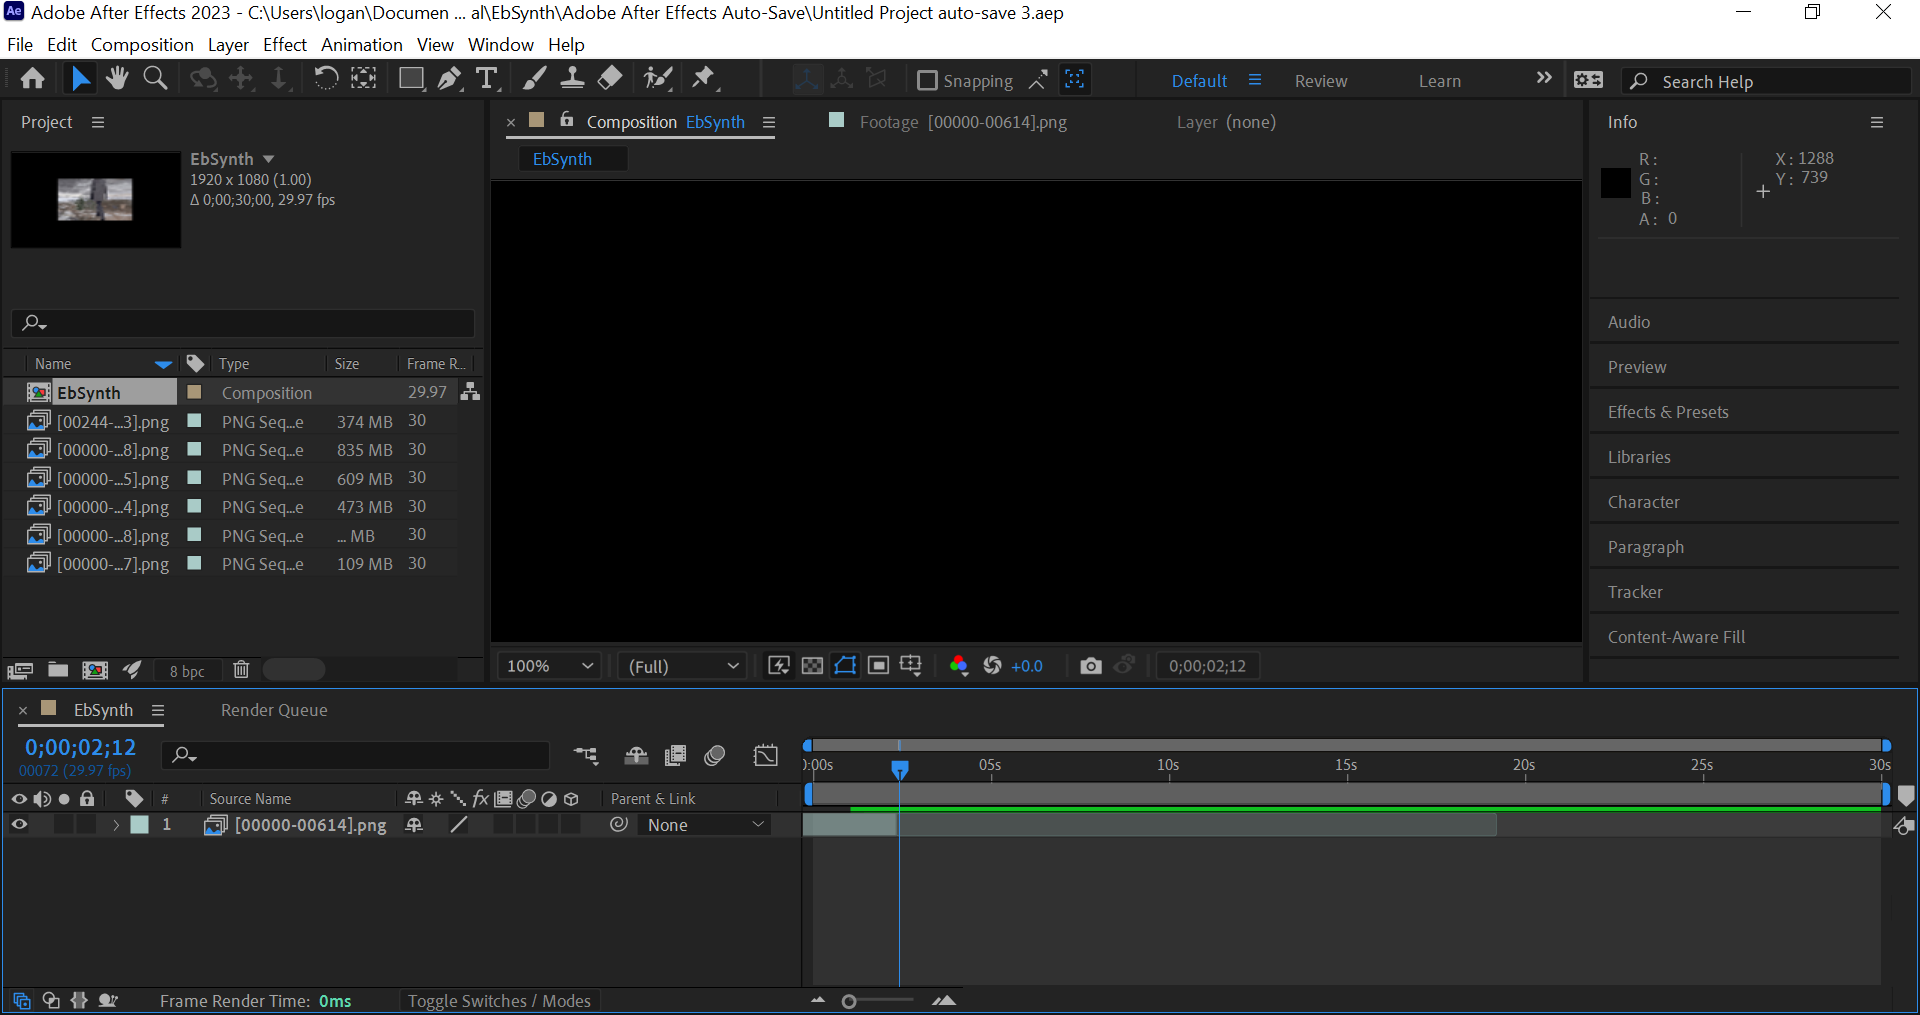Select the Zoom tool magnifier
1920x1015 pixels.
(155, 79)
